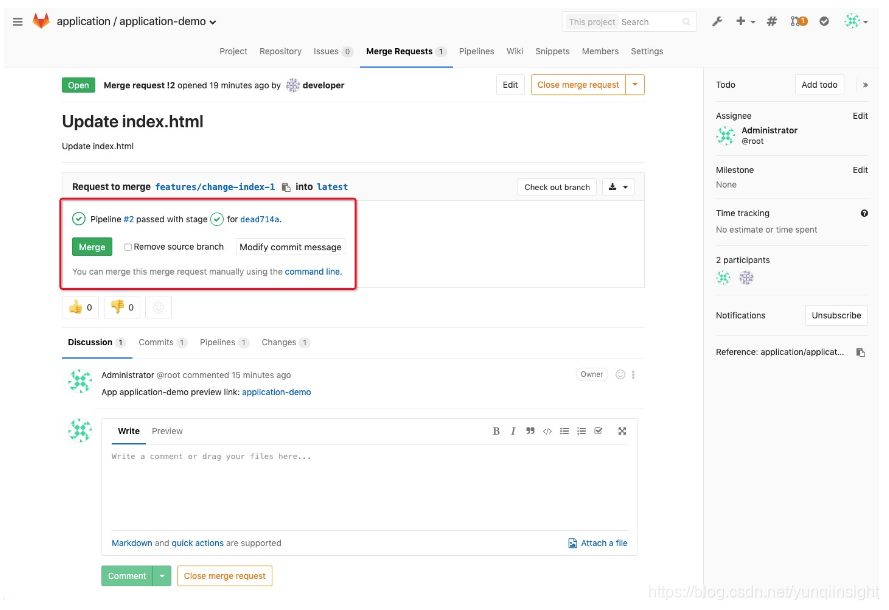Viewport: 889px width, 610px height.
Task: Switch to merge request Pipelines tab
Action: pyautogui.click(x=224, y=342)
